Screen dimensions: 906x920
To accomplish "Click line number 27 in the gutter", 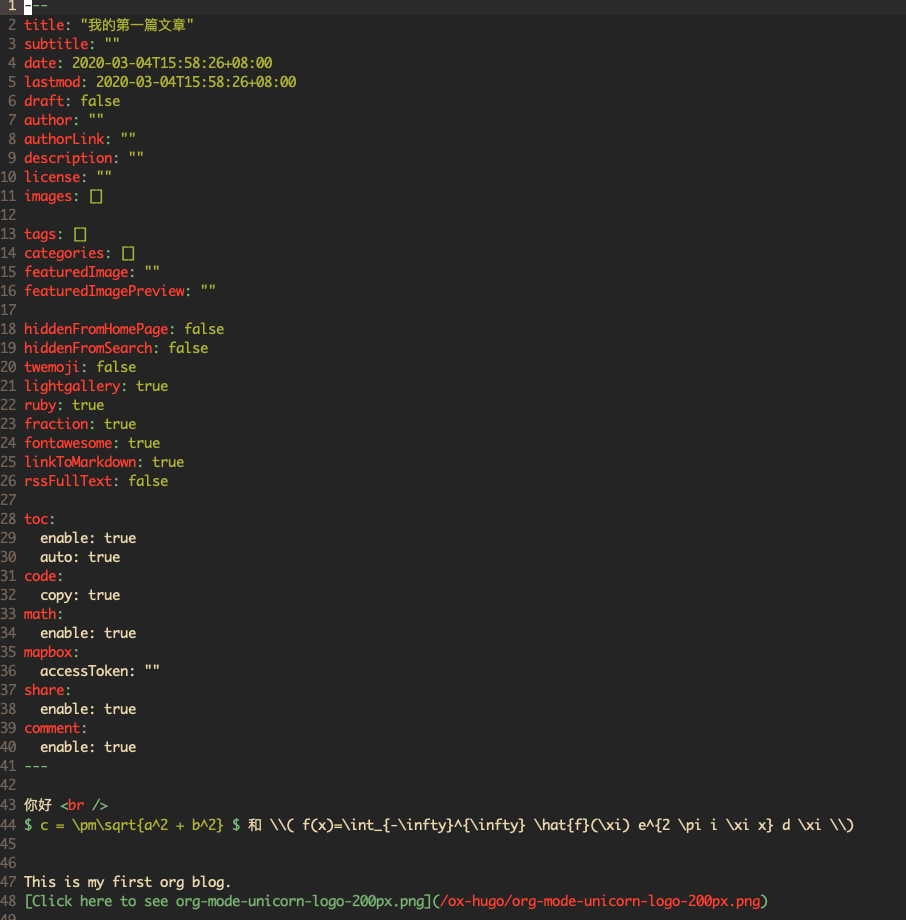I will (x=8, y=500).
